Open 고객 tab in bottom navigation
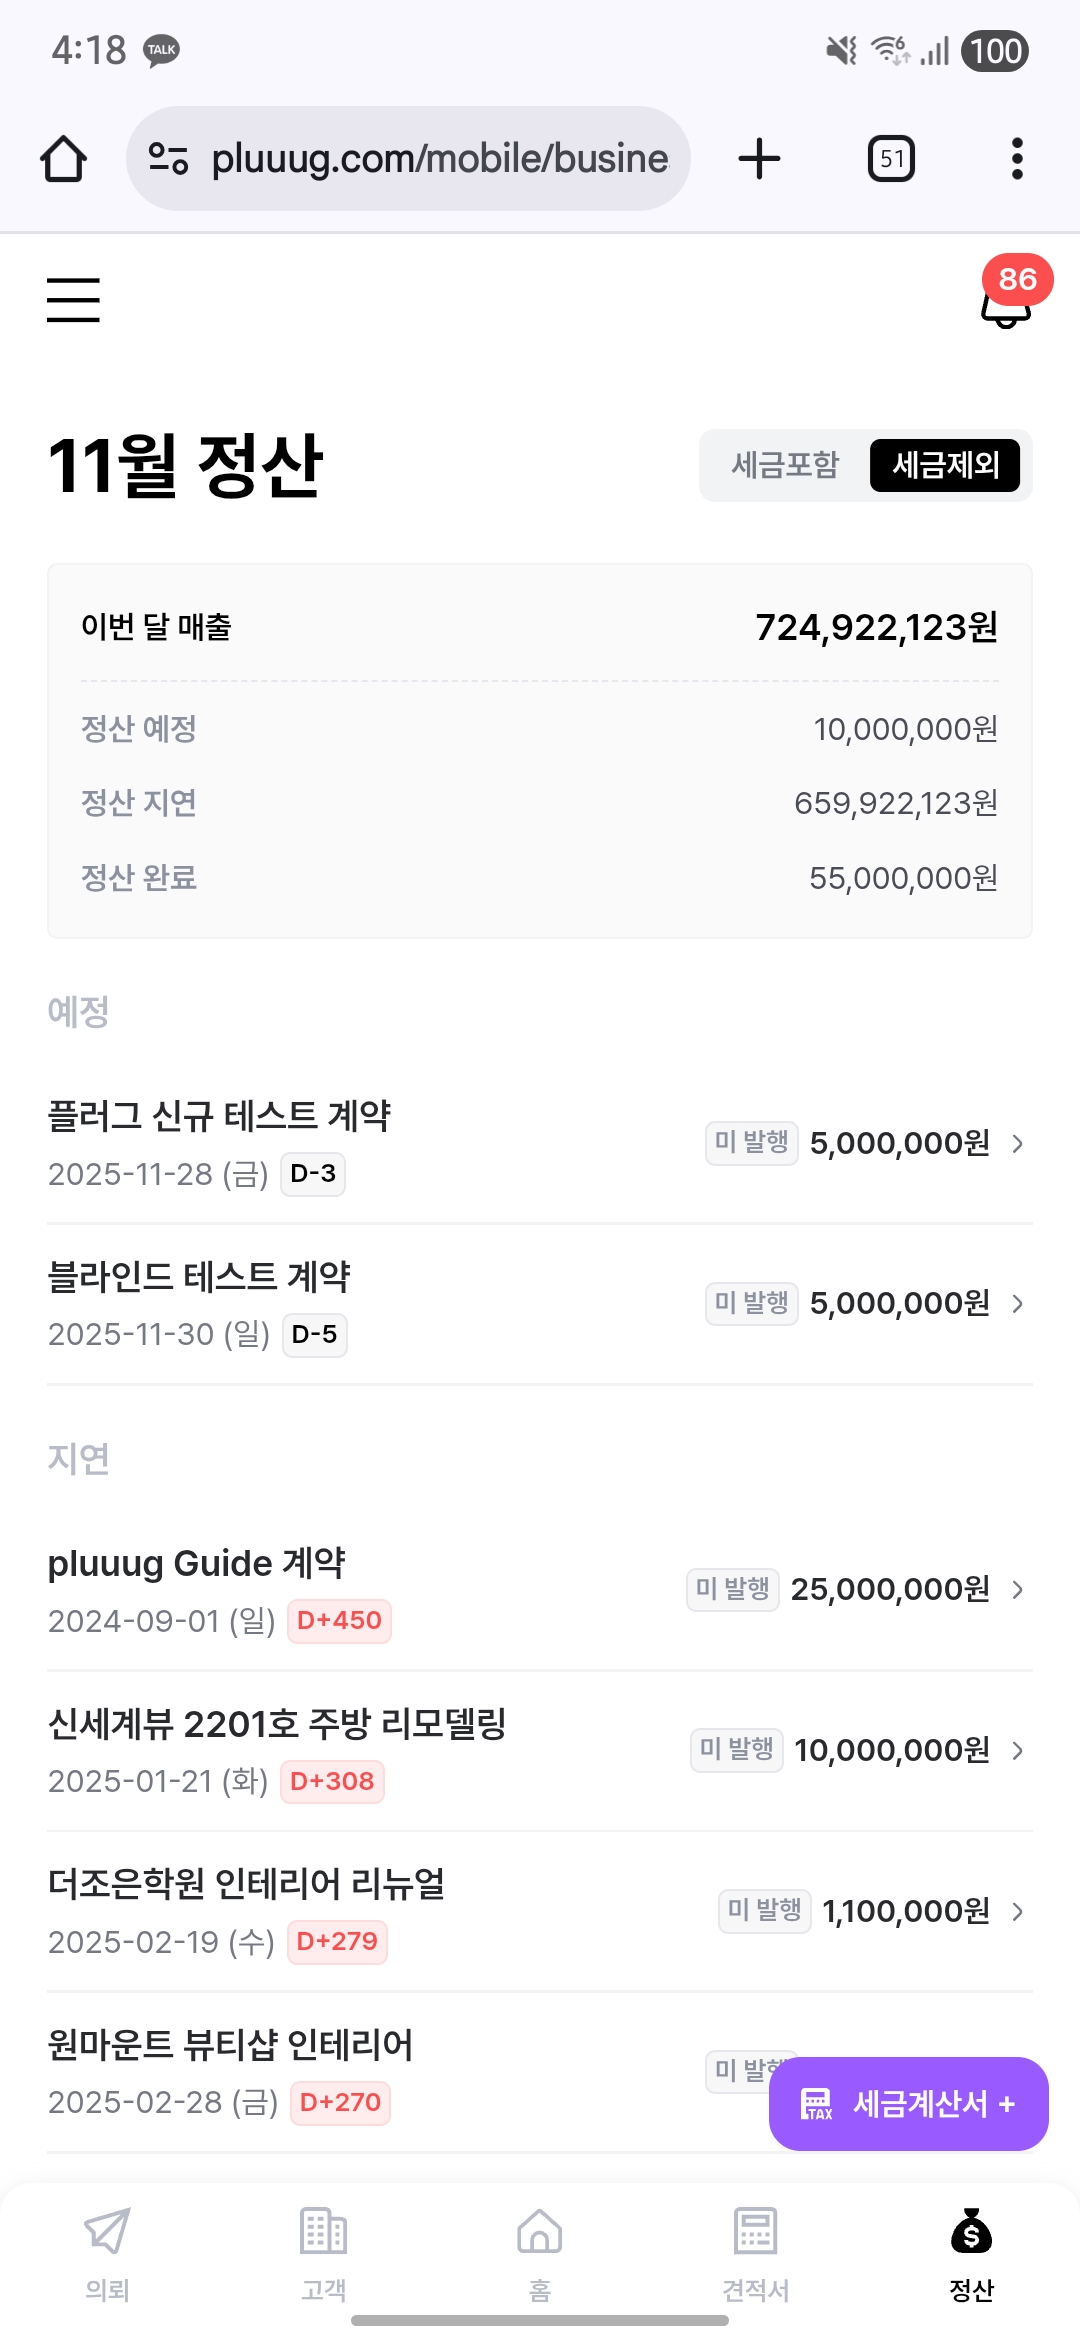The height and width of the screenshot is (2340, 1080). [x=324, y=2250]
